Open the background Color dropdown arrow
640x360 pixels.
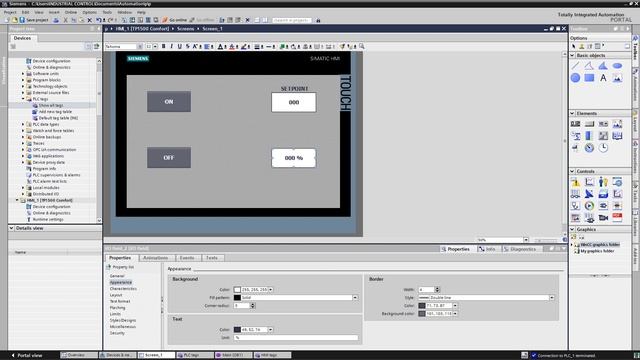pyautogui.click(x=271, y=289)
